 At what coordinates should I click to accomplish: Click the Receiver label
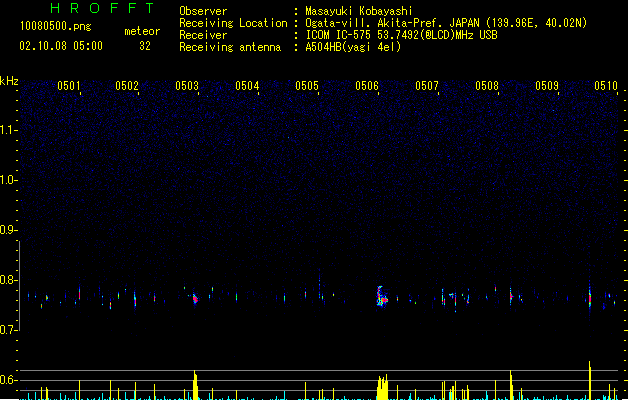[203, 35]
